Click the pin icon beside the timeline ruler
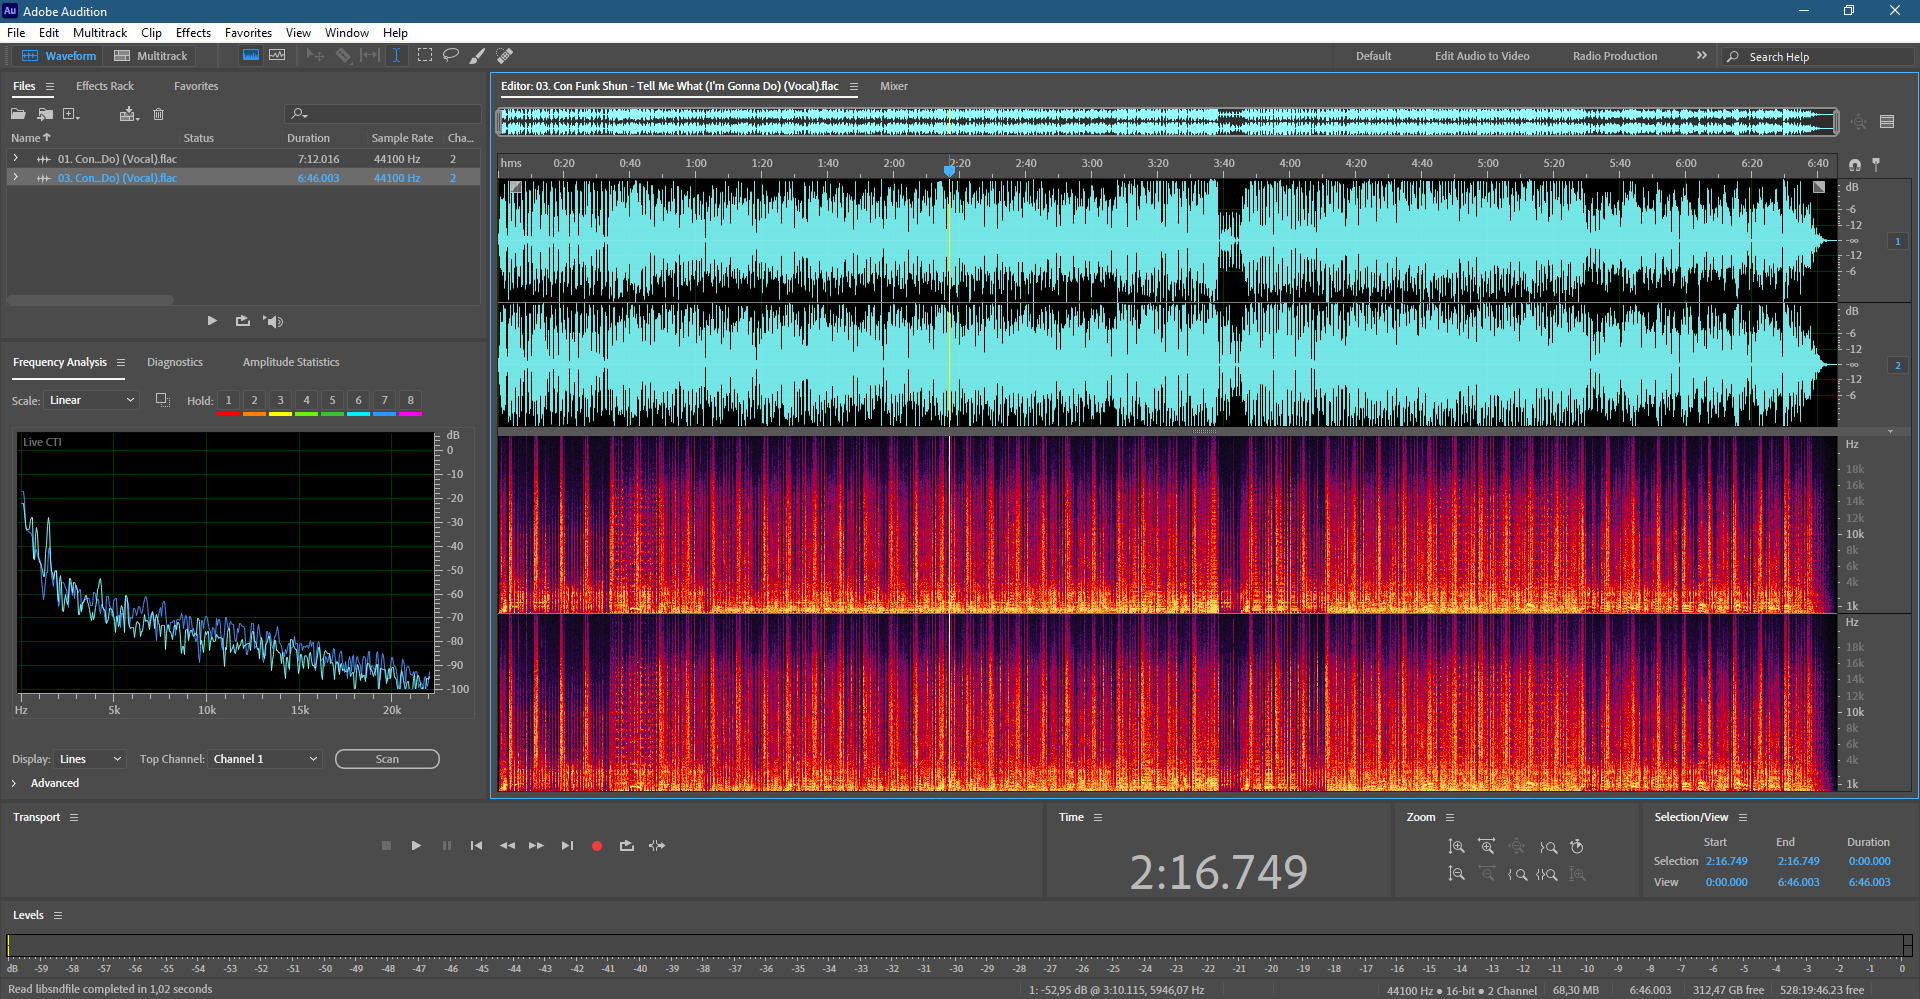The width and height of the screenshot is (1920, 999). point(1876,164)
